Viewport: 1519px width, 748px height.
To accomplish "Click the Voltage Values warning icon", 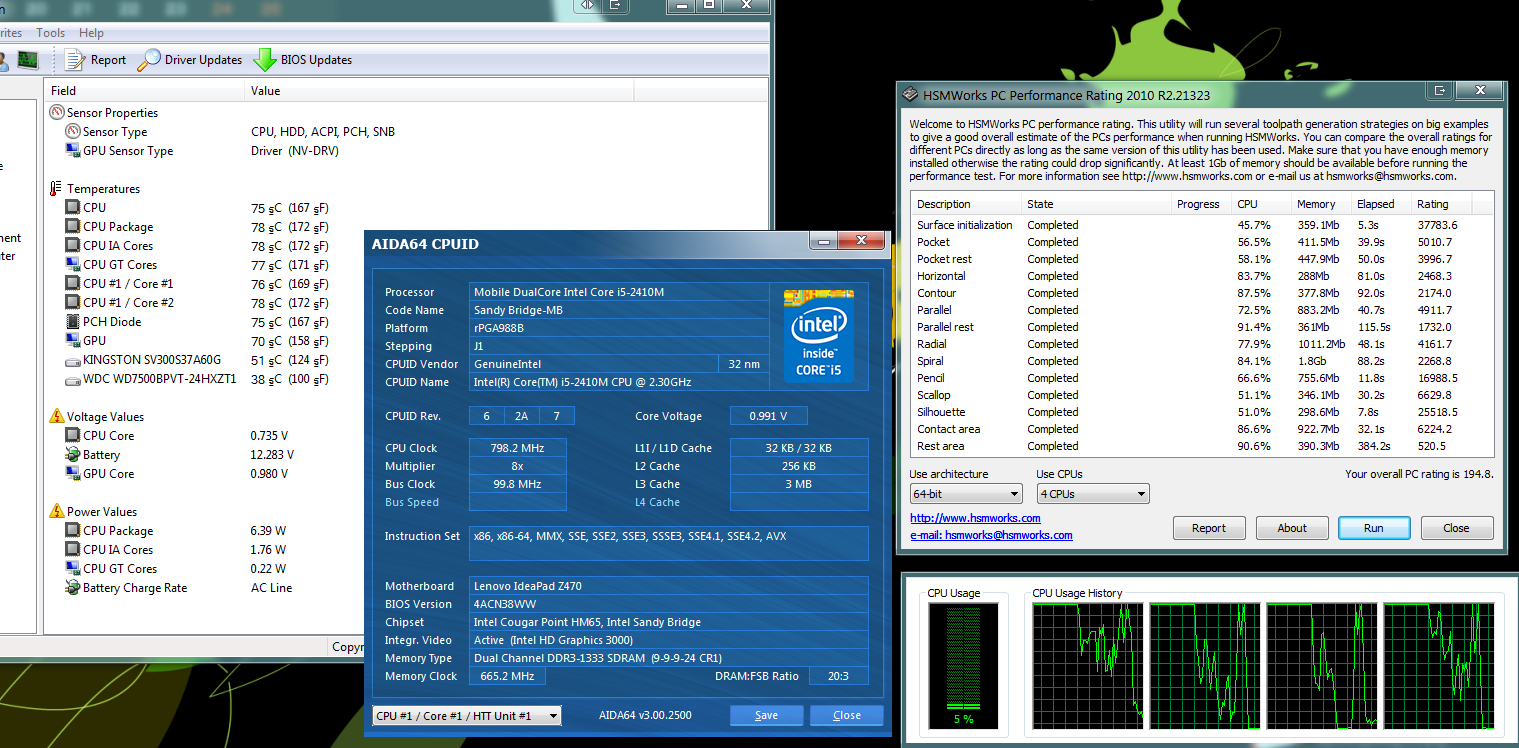I will click(57, 417).
